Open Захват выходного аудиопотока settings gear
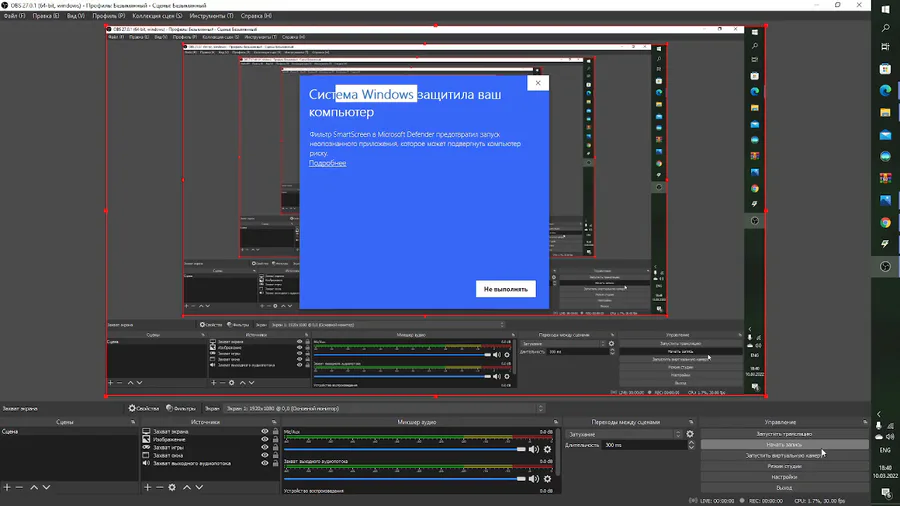The width and height of the screenshot is (900, 506). (x=548, y=478)
